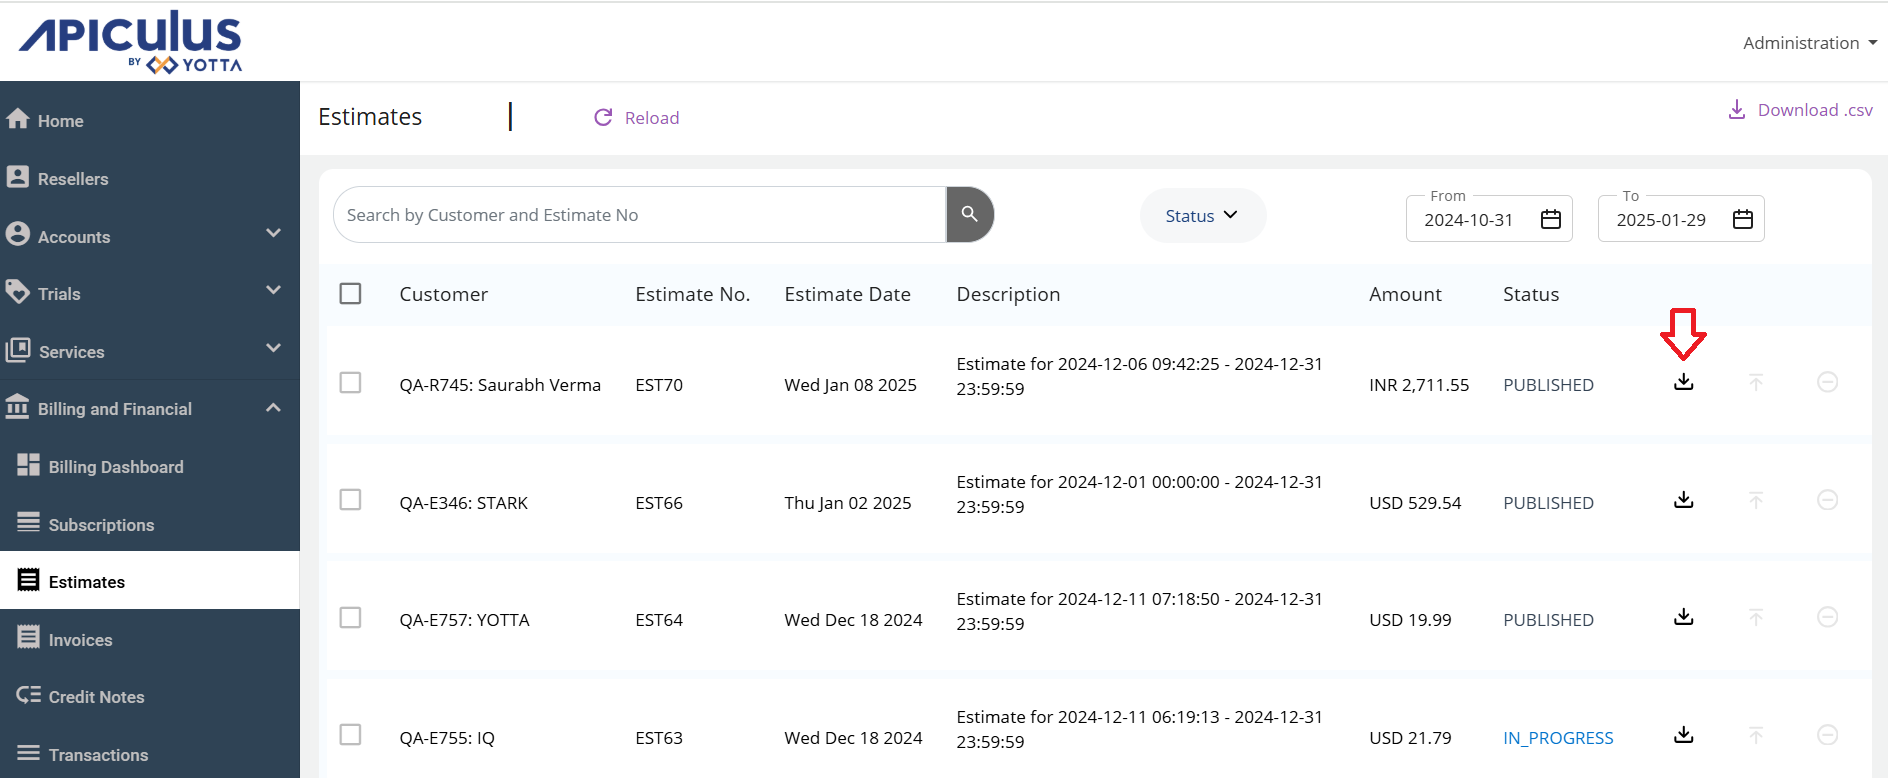Open Billing Dashboard page

[115, 467]
